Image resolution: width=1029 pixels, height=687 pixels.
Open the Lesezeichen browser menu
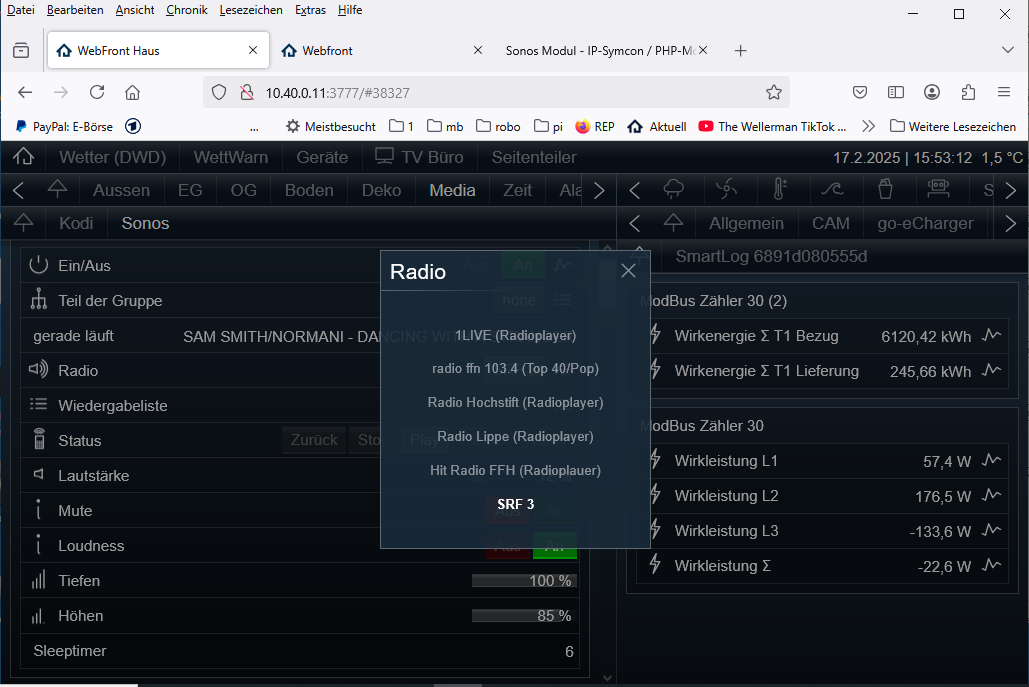(x=251, y=10)
